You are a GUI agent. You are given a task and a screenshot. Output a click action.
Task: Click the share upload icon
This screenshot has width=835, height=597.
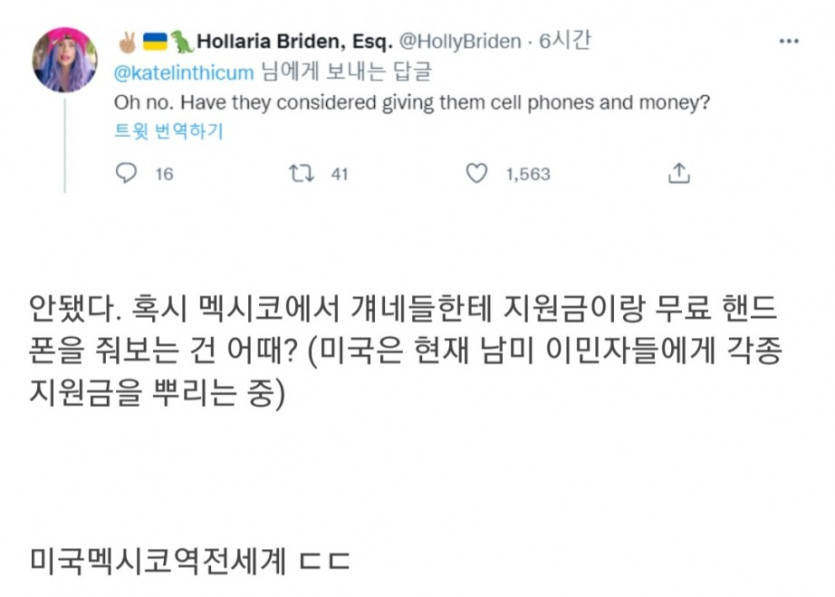click(x=679, y=173)
